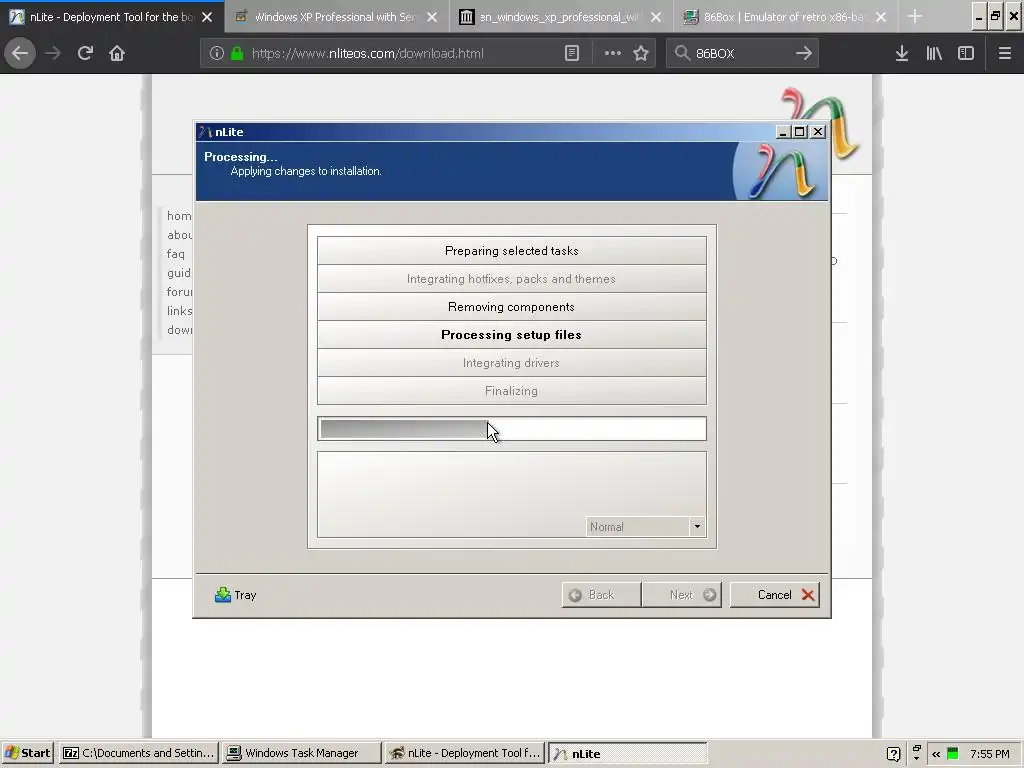Click the search magnifier icon
This screenshot has height=768, width=1024.
click(682, 54)
